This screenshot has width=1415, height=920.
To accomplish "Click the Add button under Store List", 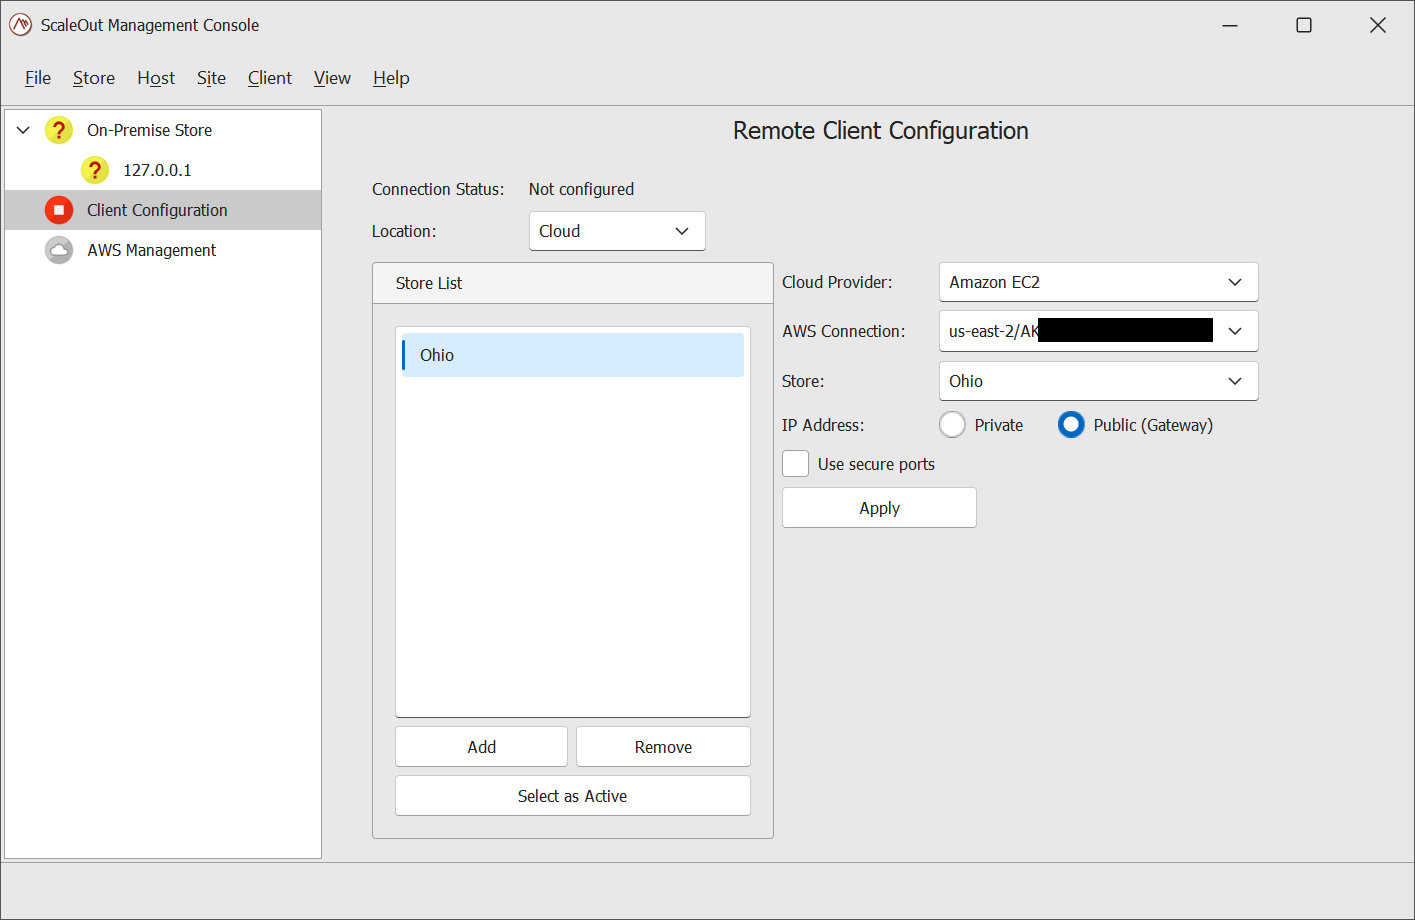I will (x=481, y=747).
